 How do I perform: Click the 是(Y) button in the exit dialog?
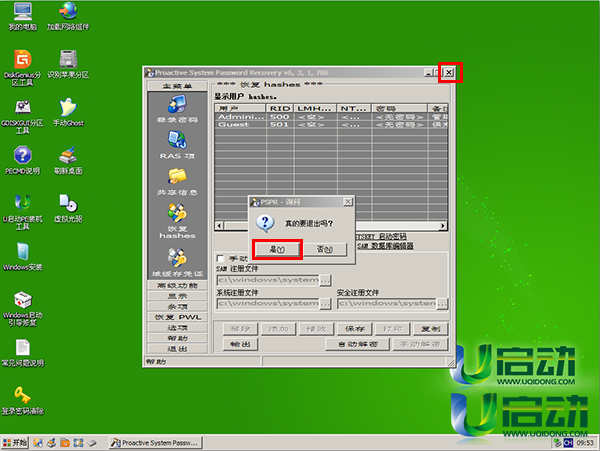point(277,249)
